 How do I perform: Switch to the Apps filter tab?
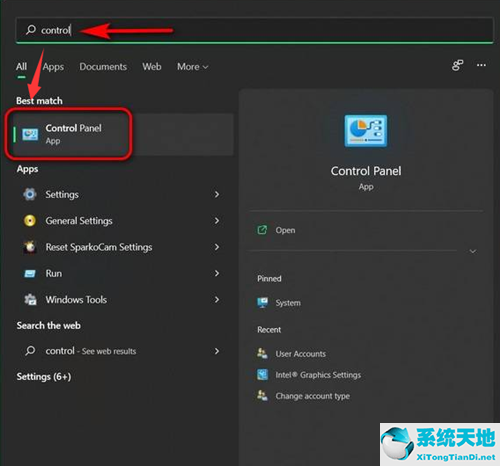click(53, 67)
